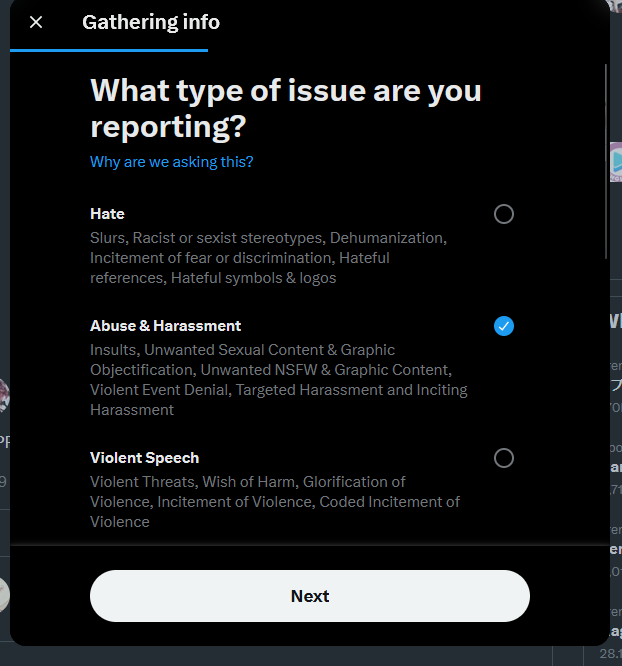Click the dialog's vertical scrollbar thumb
The image size is (622, 666).
606,161
